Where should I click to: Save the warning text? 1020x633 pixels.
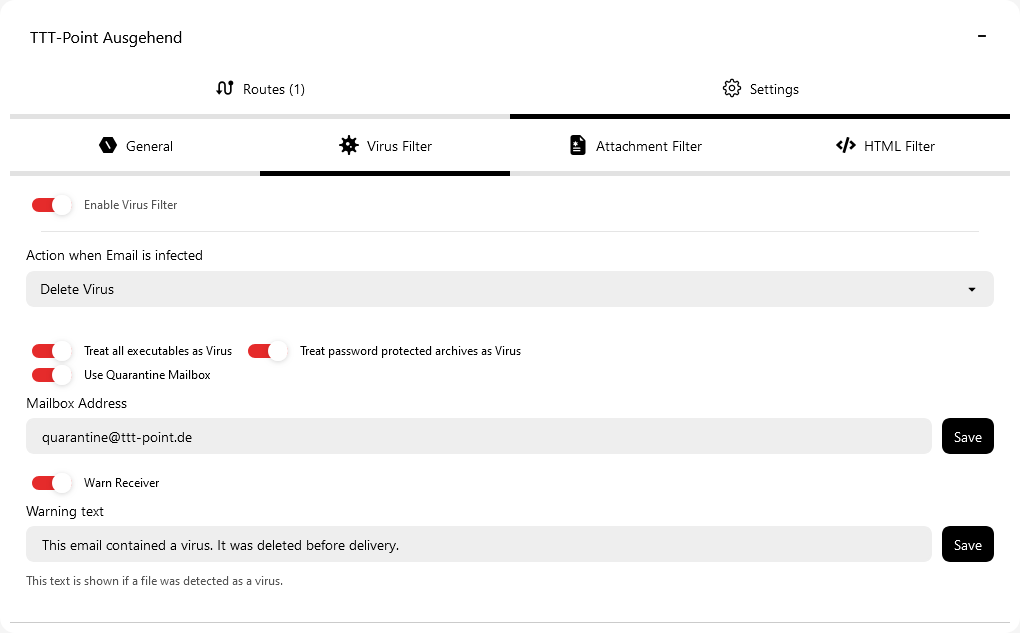point(967,545)
